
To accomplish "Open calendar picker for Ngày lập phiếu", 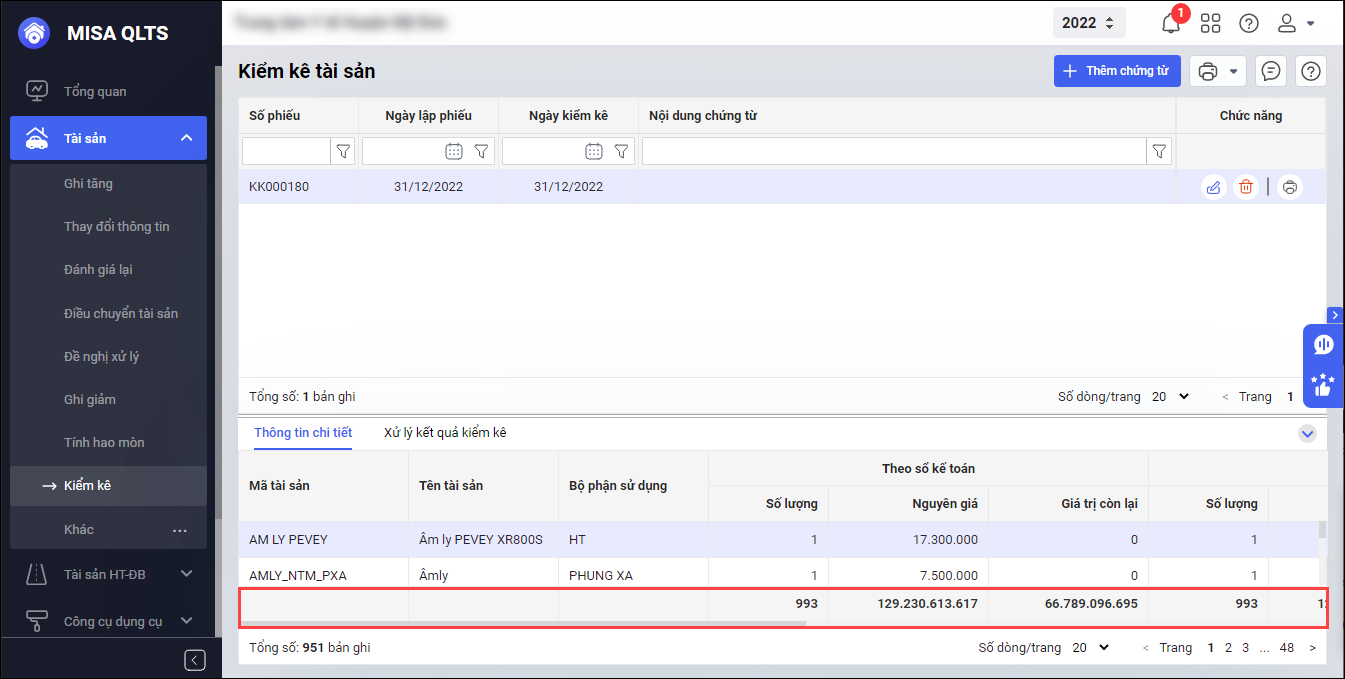I will 453,151.
